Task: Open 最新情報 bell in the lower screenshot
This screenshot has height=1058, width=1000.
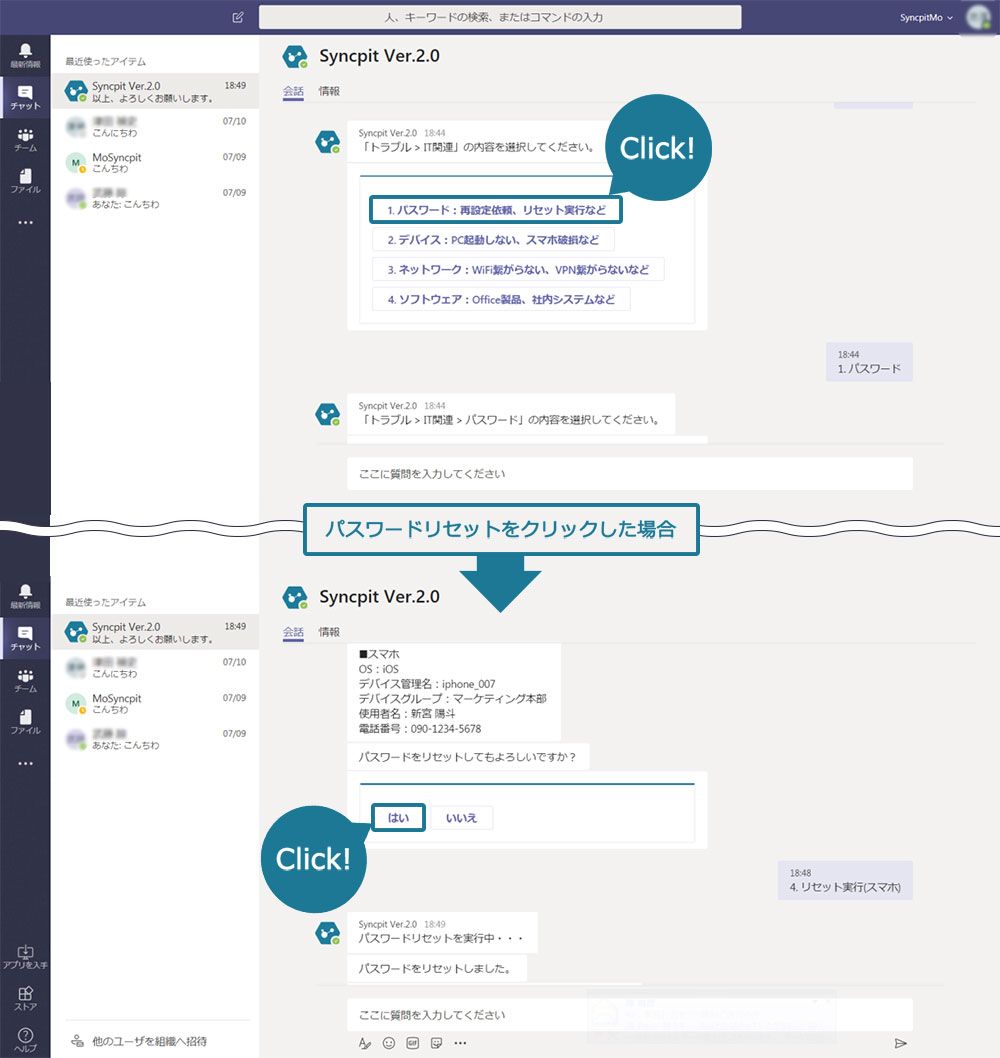Action: point(25,596)
